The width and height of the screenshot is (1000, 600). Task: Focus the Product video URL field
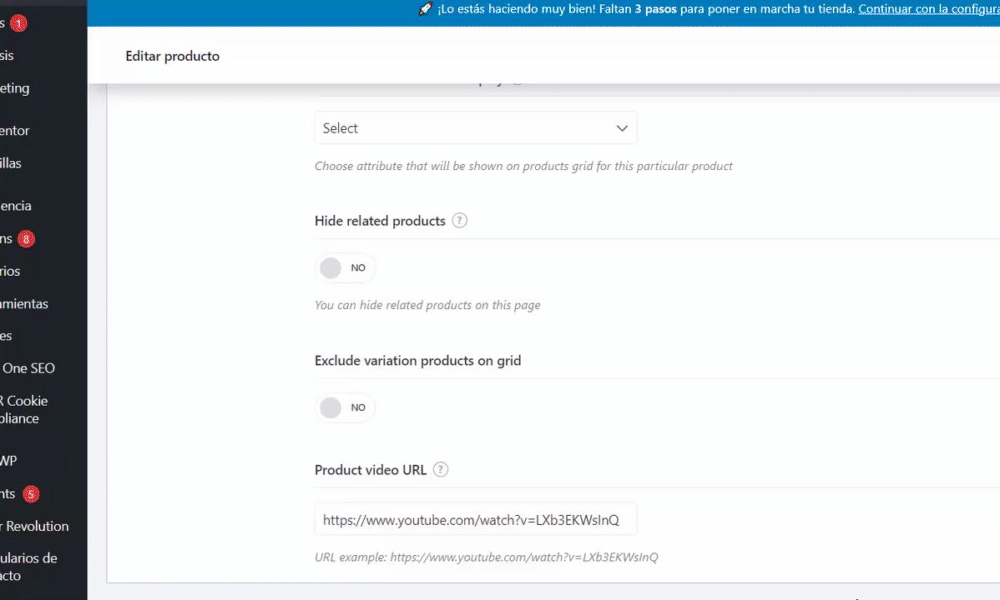coord(475,520)
